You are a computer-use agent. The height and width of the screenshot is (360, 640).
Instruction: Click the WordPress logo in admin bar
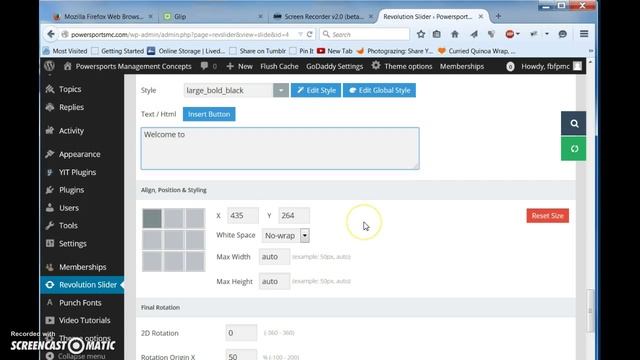pyautogui.click(x=49, y=66)
